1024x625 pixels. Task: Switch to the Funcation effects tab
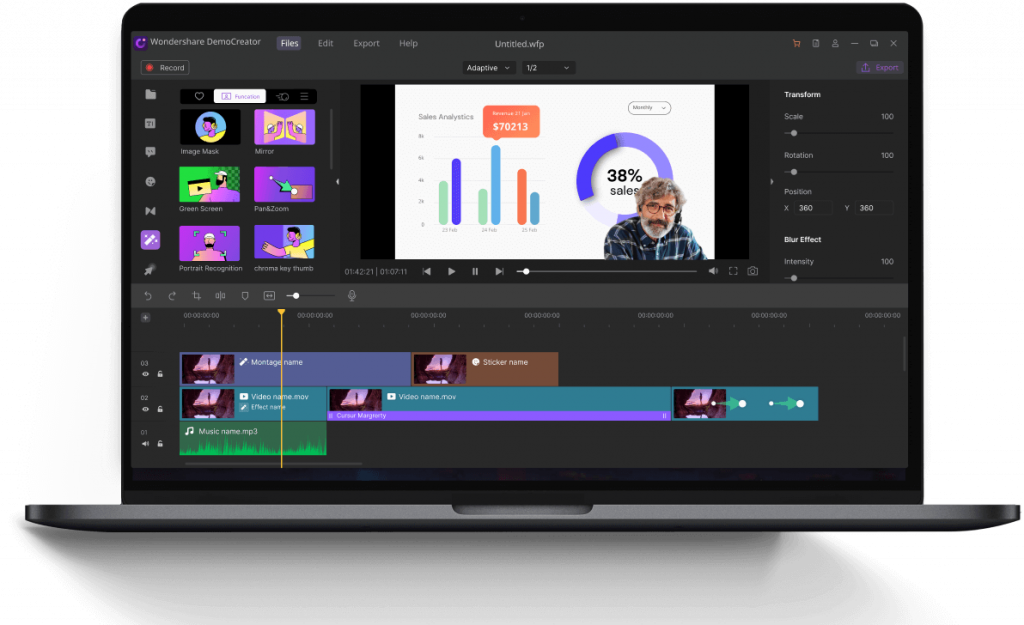point(240,96)
